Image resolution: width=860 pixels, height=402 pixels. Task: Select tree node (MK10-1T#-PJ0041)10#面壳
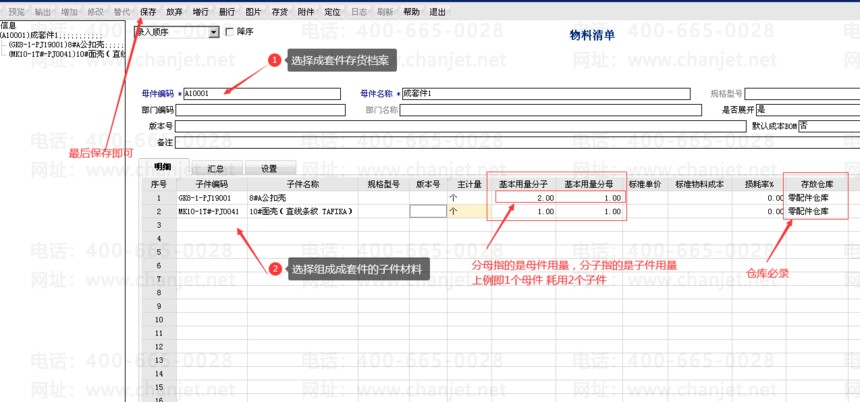click(x=66, y=54)
